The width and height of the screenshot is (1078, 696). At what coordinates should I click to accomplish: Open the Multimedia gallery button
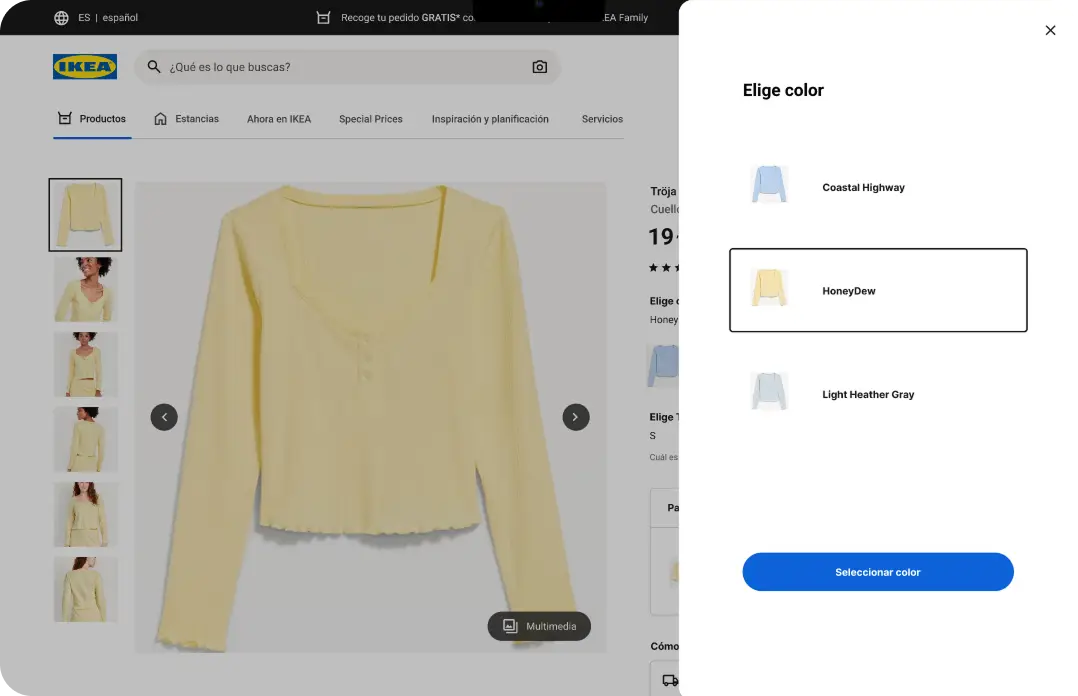click(x=539, y=626)
